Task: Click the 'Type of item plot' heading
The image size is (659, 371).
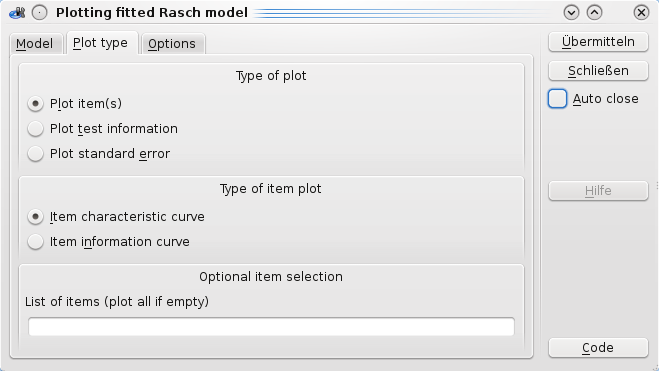Action: click(271, 189)
